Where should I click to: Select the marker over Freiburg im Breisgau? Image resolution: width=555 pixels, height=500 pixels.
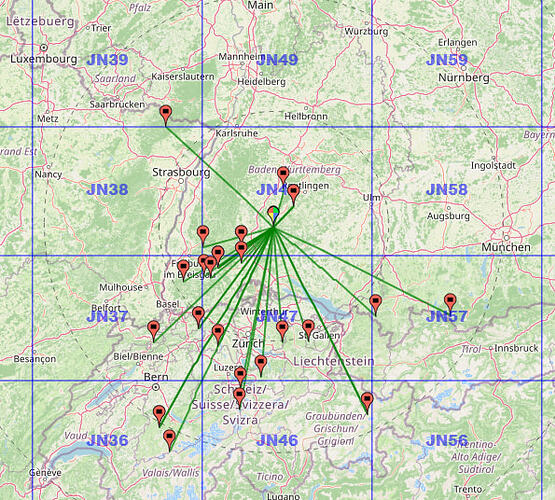183,270
